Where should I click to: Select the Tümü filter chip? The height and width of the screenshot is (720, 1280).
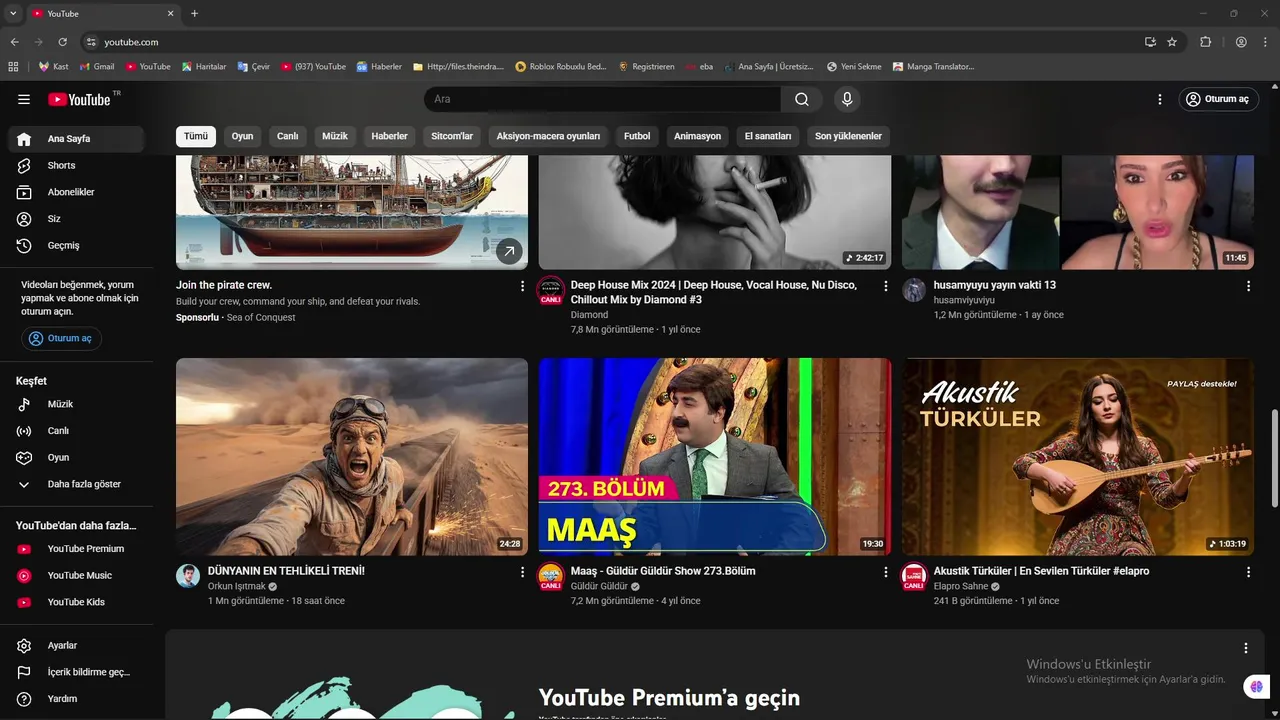[196, 136]
